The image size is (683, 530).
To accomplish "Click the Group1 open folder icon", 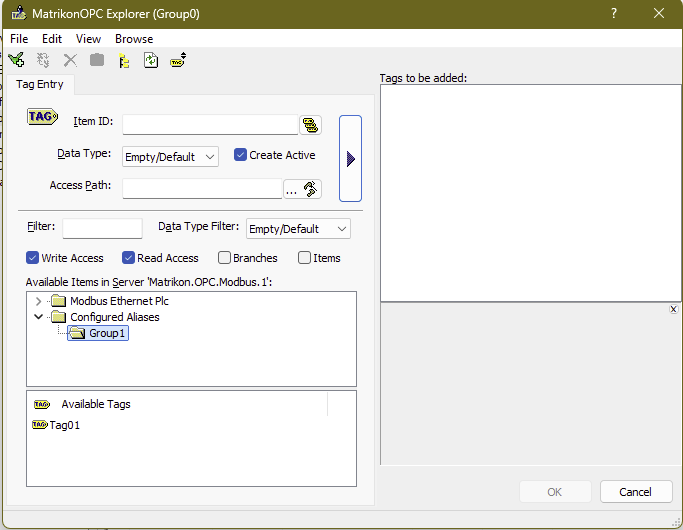I will [77, 334].
